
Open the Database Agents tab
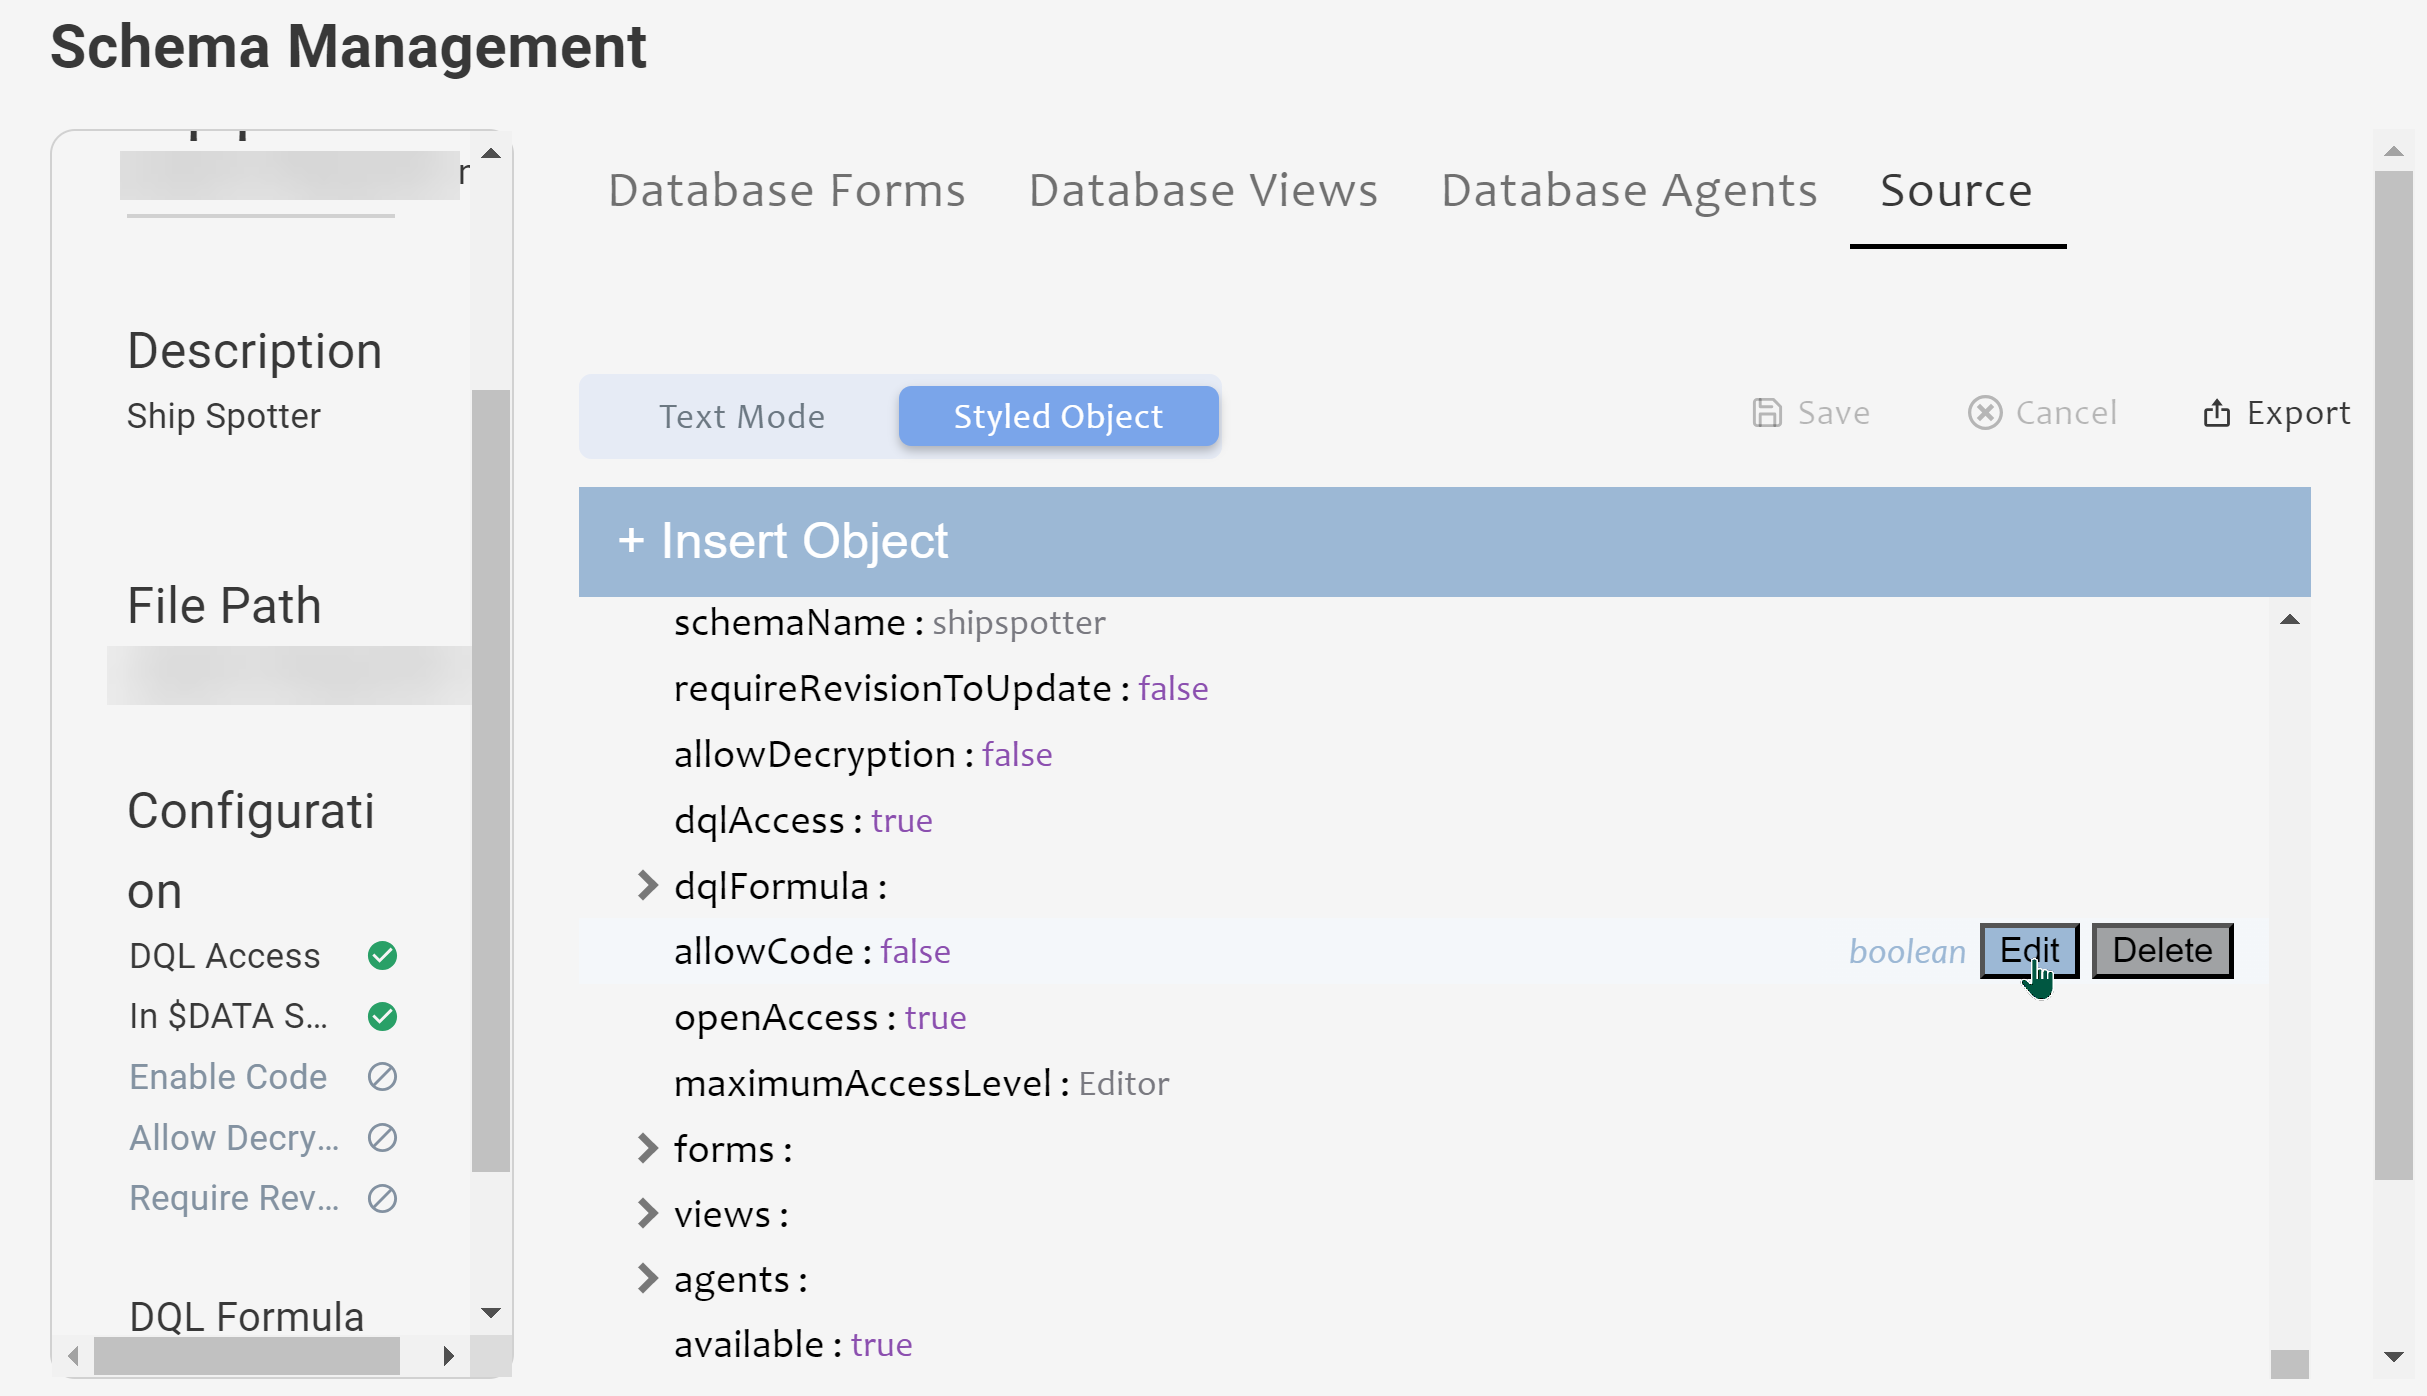[x=1629, y=190]
